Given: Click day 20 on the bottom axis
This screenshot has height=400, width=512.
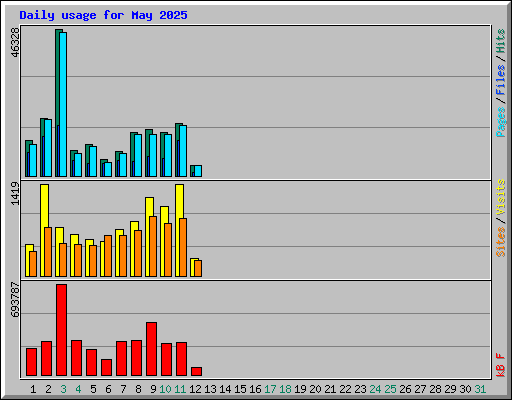Looking at the screenshot, I should coord(315,389).
